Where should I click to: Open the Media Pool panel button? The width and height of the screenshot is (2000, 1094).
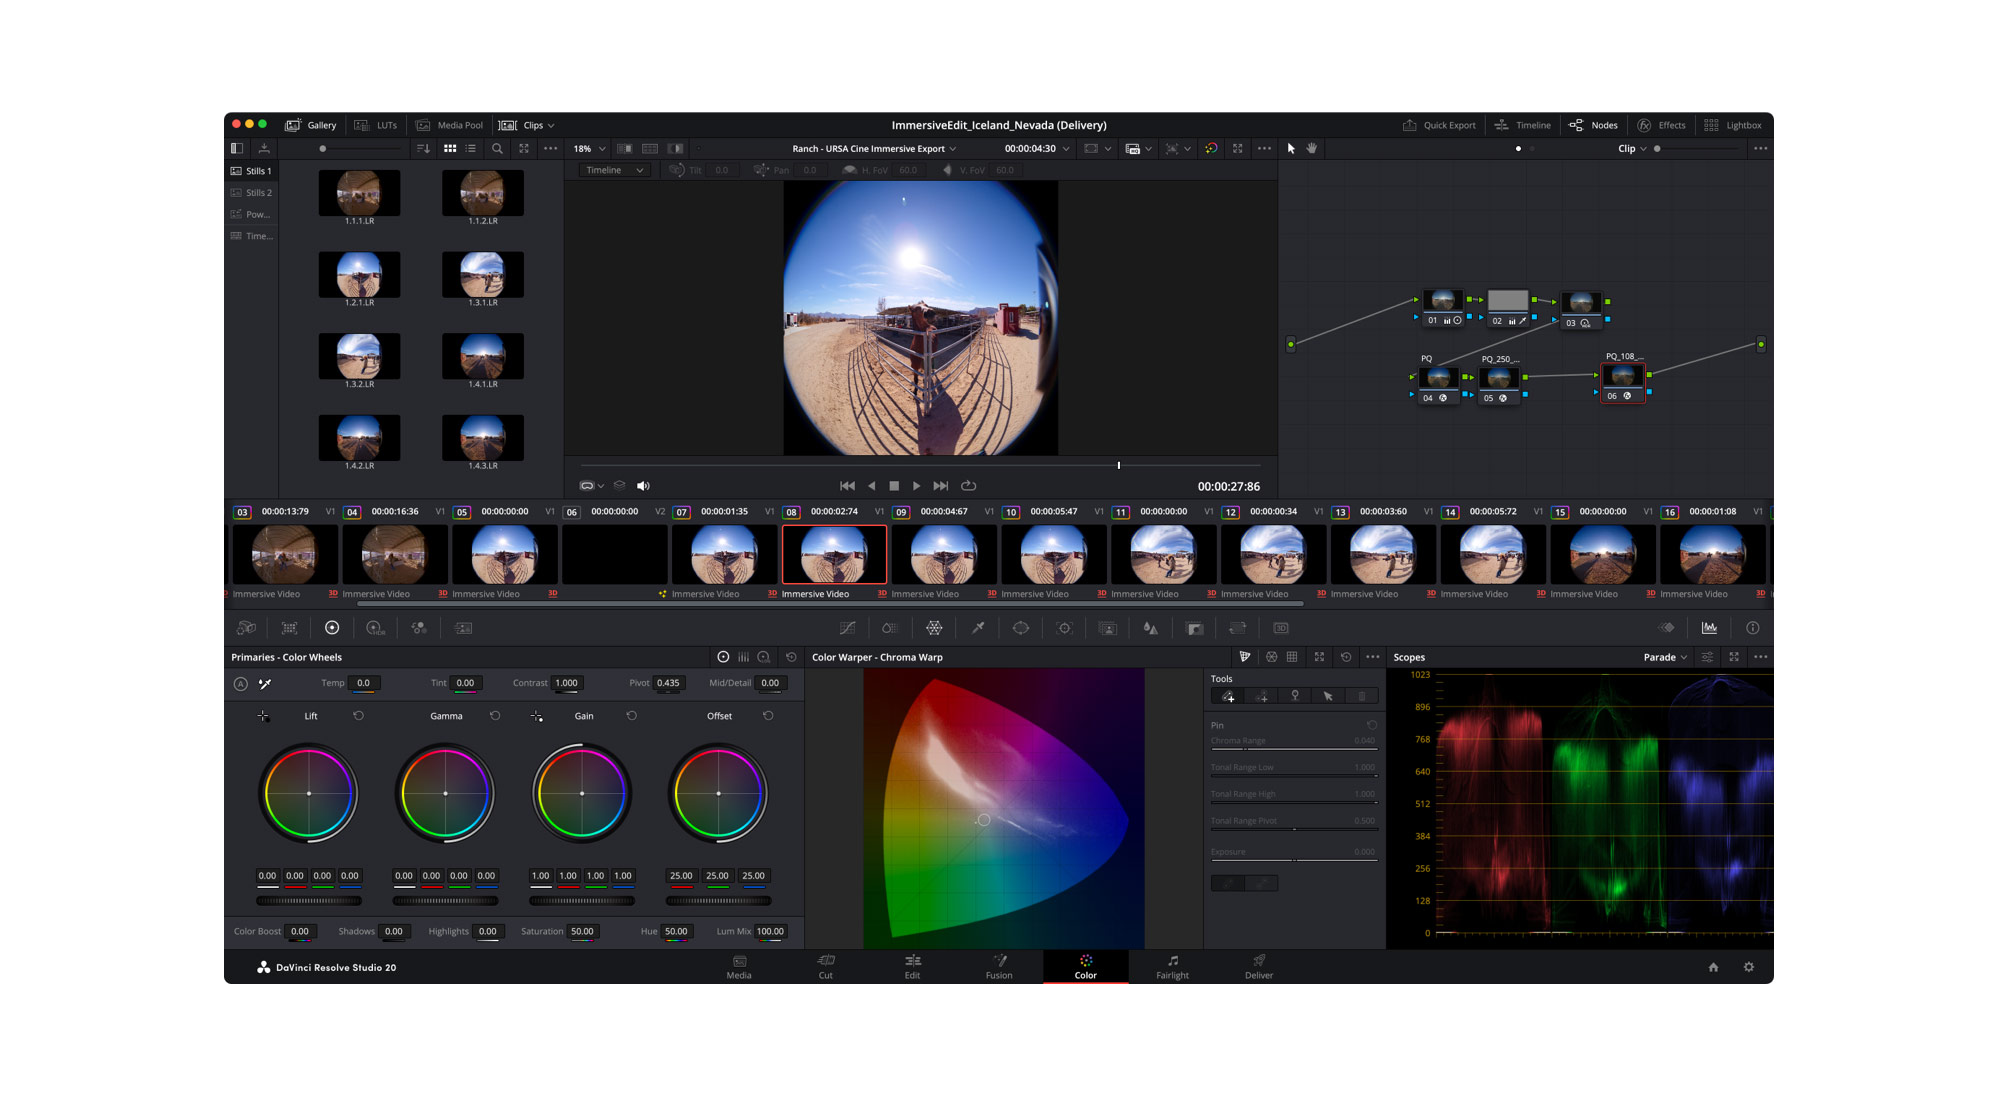point(449,125)
